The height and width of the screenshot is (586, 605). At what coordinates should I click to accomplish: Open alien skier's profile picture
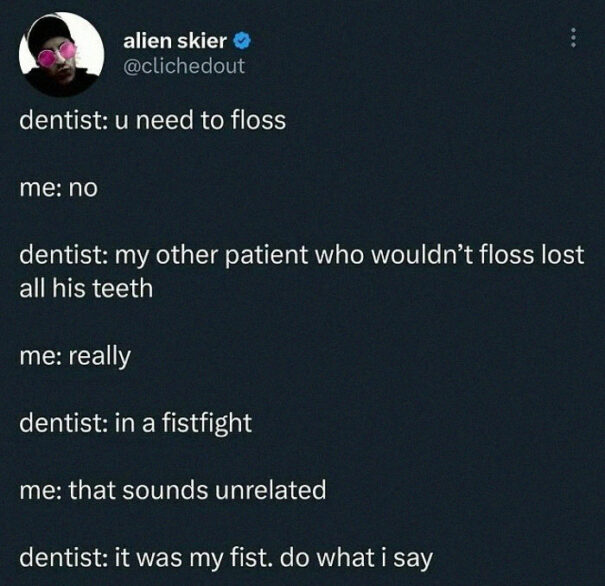click(62, 54)
